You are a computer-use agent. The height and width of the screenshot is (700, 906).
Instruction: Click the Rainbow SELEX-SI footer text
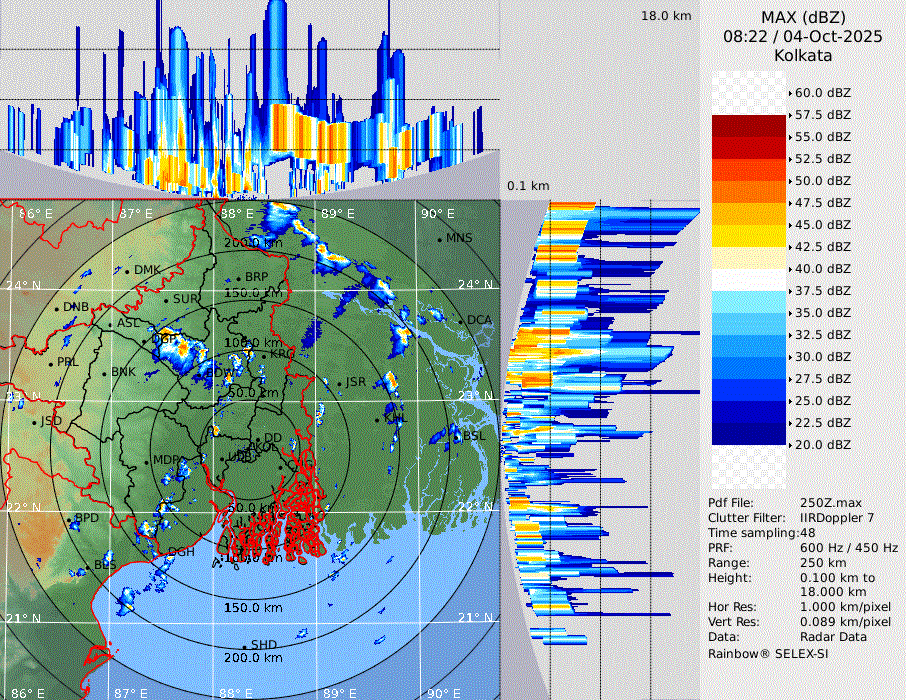tap(768, 653)
